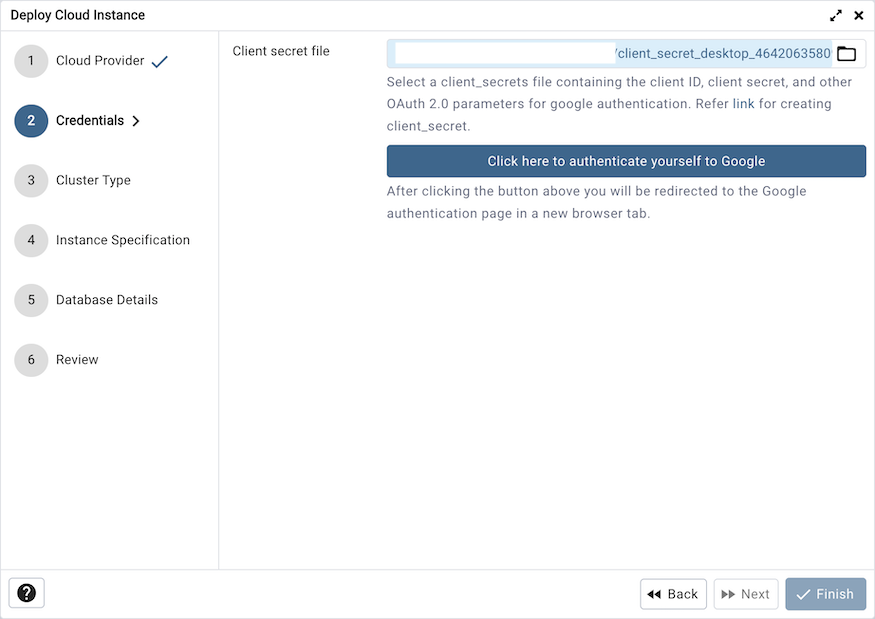Open help using the question mark icon
This screenshot has height=619, width=875.
(x=26, y=593)
